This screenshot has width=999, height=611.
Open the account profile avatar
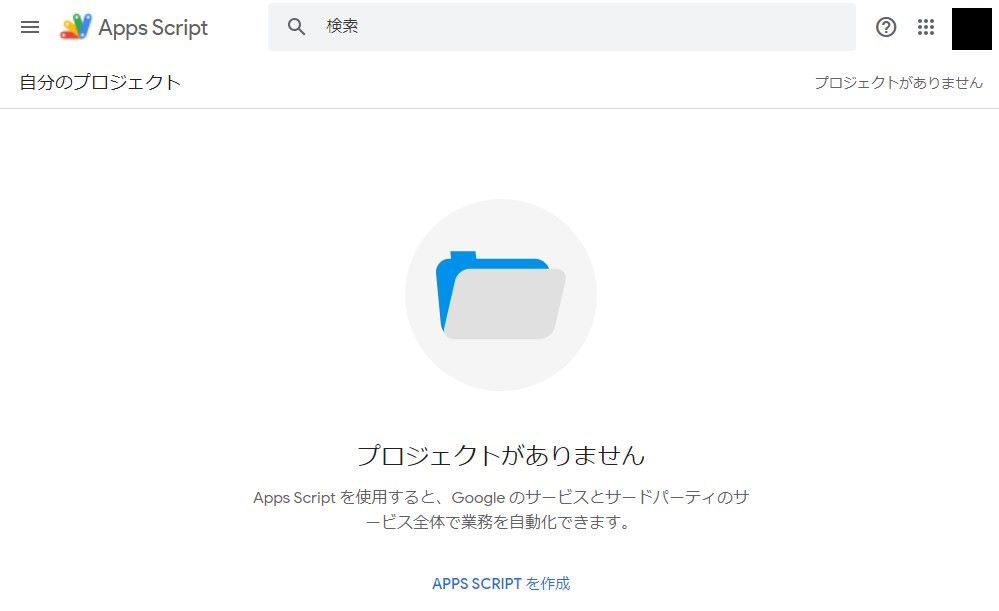[971, 28]
